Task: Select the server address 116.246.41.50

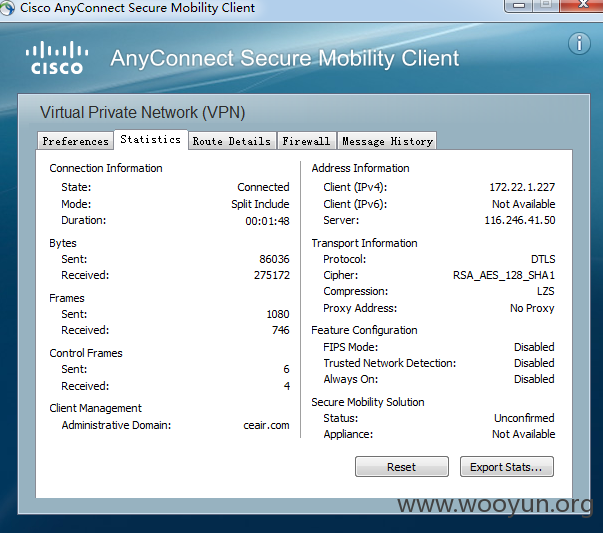Action: coord(520,220)
